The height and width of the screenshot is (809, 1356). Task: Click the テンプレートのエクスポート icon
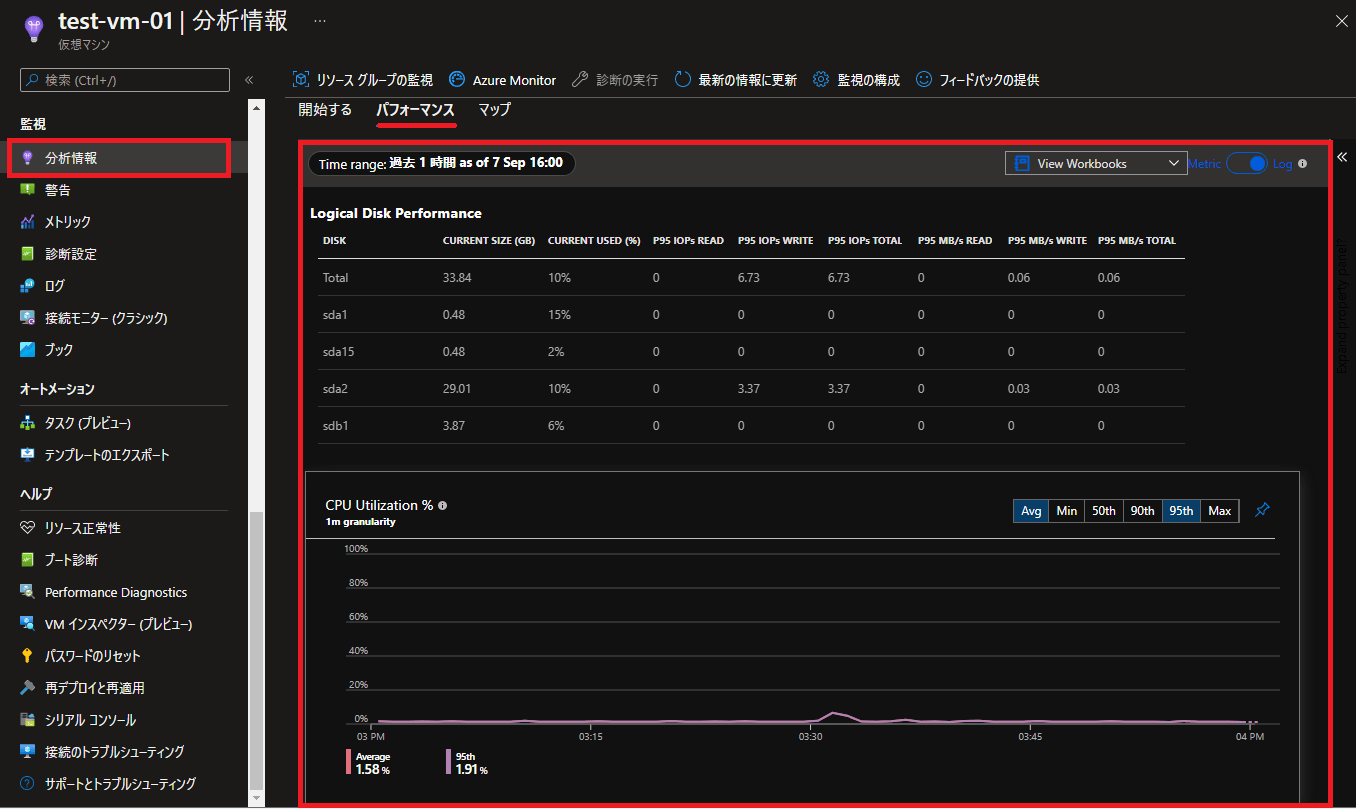click(28, 455)
